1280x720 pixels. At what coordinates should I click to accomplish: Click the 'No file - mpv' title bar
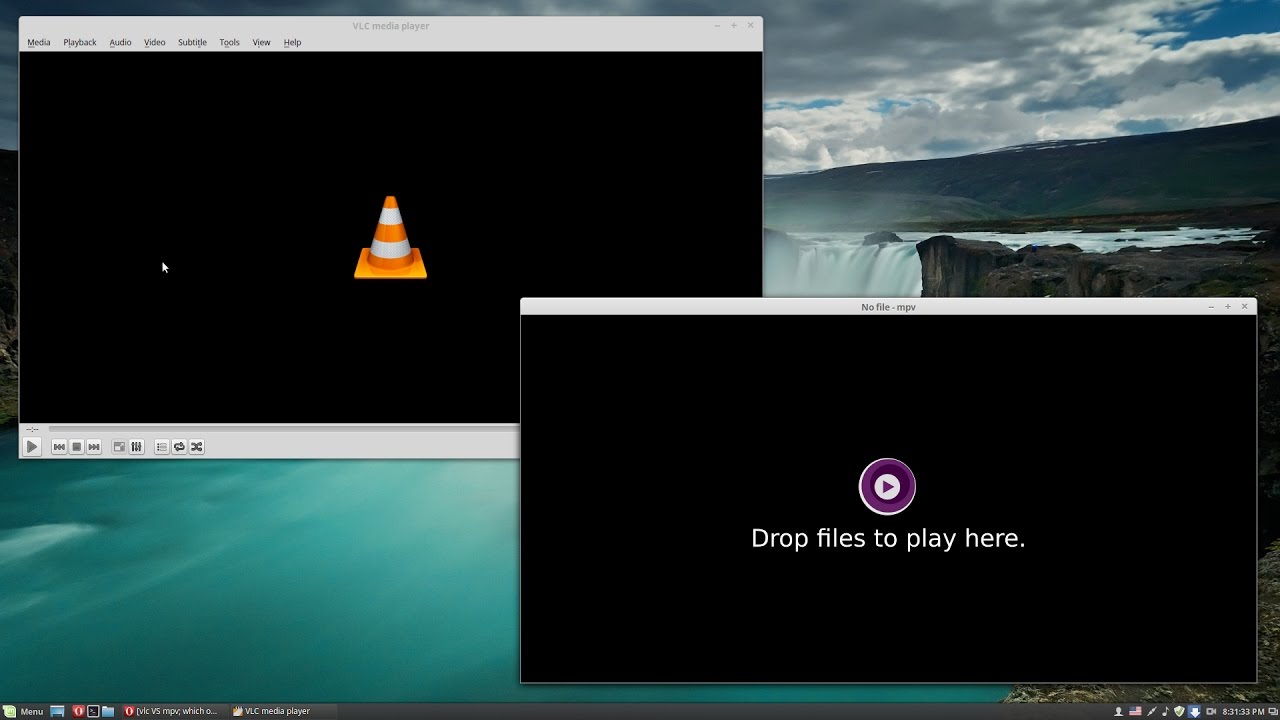tap(888, 307)
